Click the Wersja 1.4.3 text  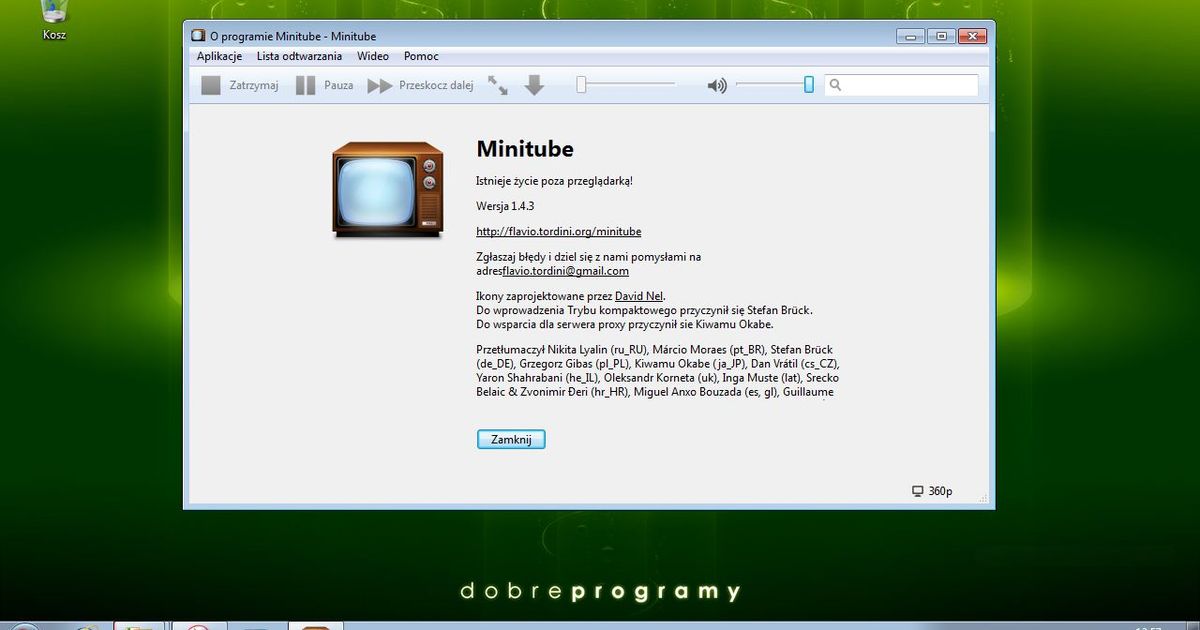click(506, 206)
